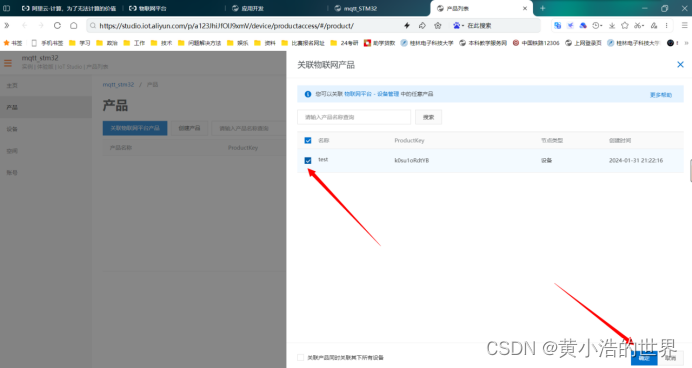This screenshot has width=692, height=368.
Task: Open the mqtt_stm32 breadcrumb link
Action: (x=118, y=84)
